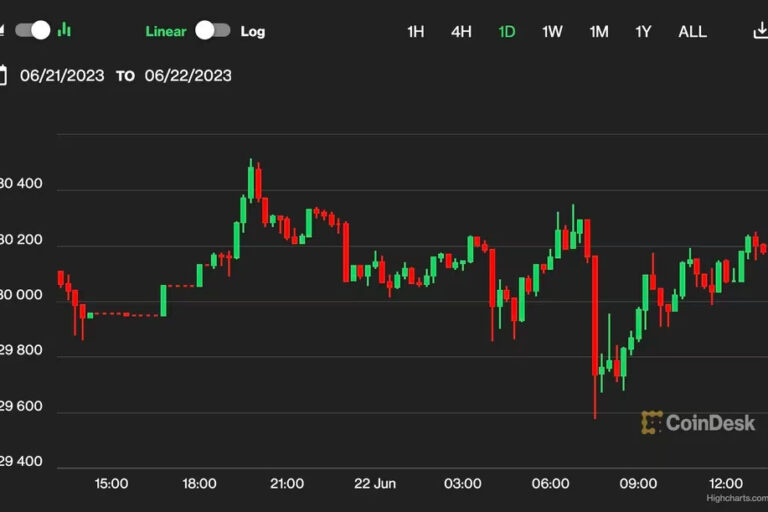The image size is (768, 512).
Task: Select the candlestick chart icon
Action: click(64, 30)
